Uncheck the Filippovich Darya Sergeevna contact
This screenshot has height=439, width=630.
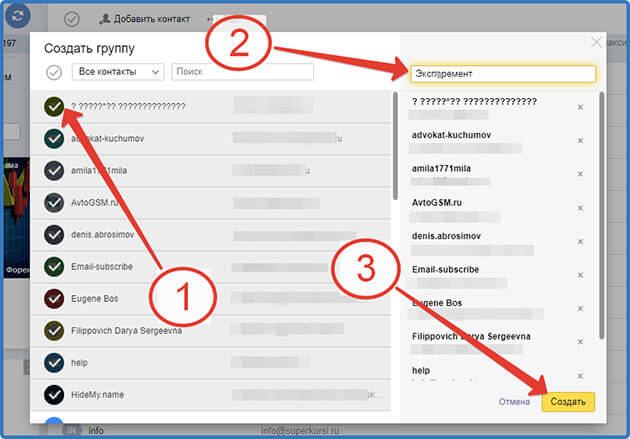point(54,331)
